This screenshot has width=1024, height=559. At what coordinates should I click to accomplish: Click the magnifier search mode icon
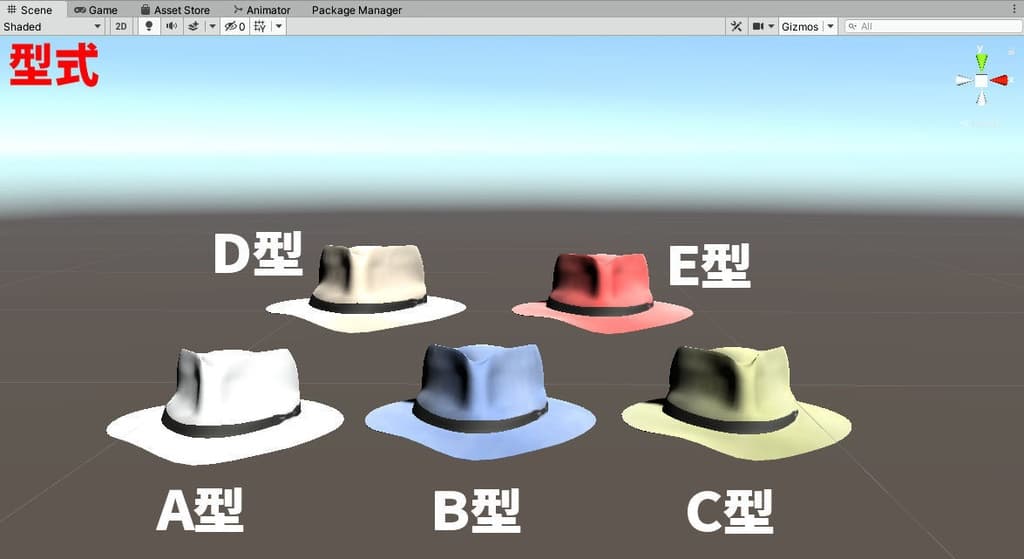[852, 26]
